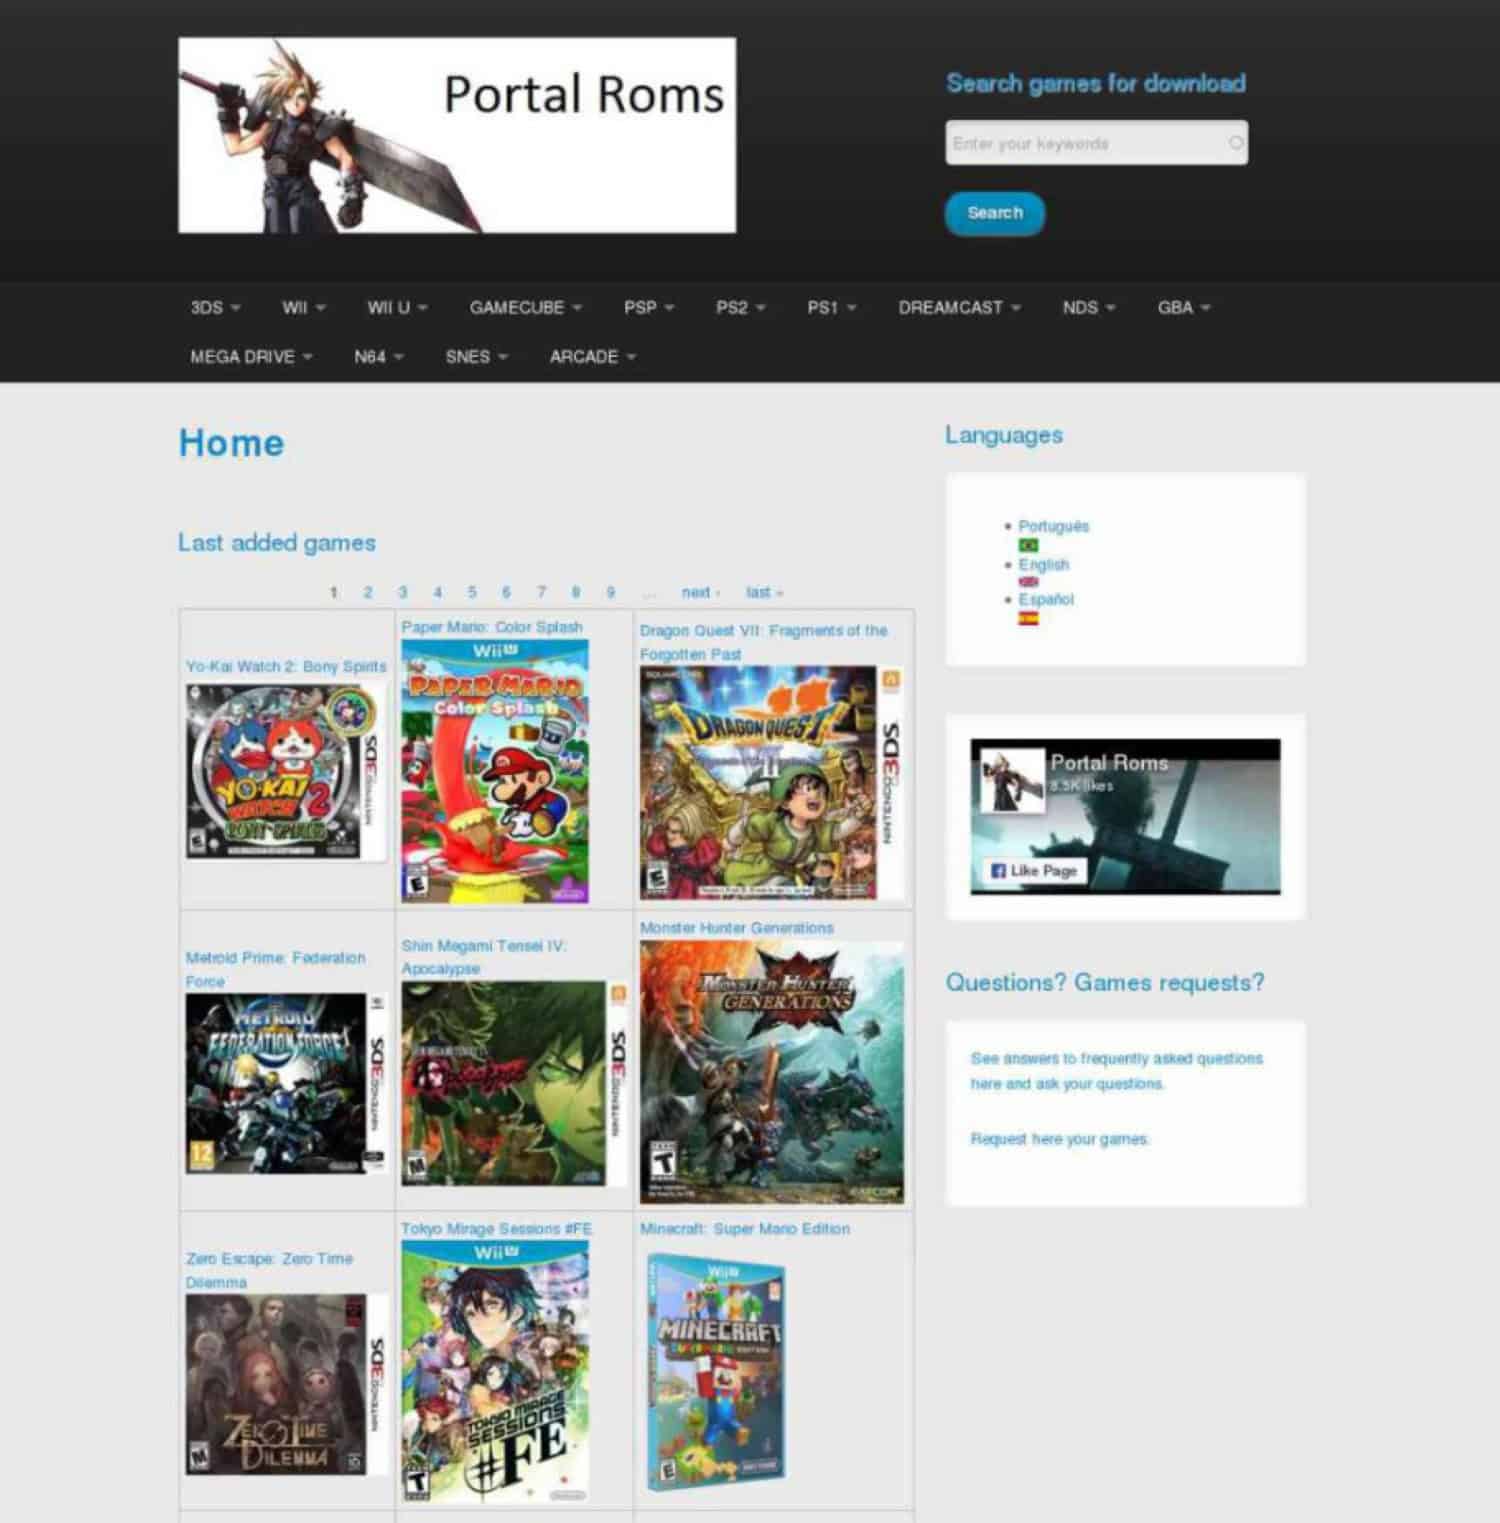Open the Monster Hunter Generations cover
The image size is (1500, 1523).
point(771,1072)
